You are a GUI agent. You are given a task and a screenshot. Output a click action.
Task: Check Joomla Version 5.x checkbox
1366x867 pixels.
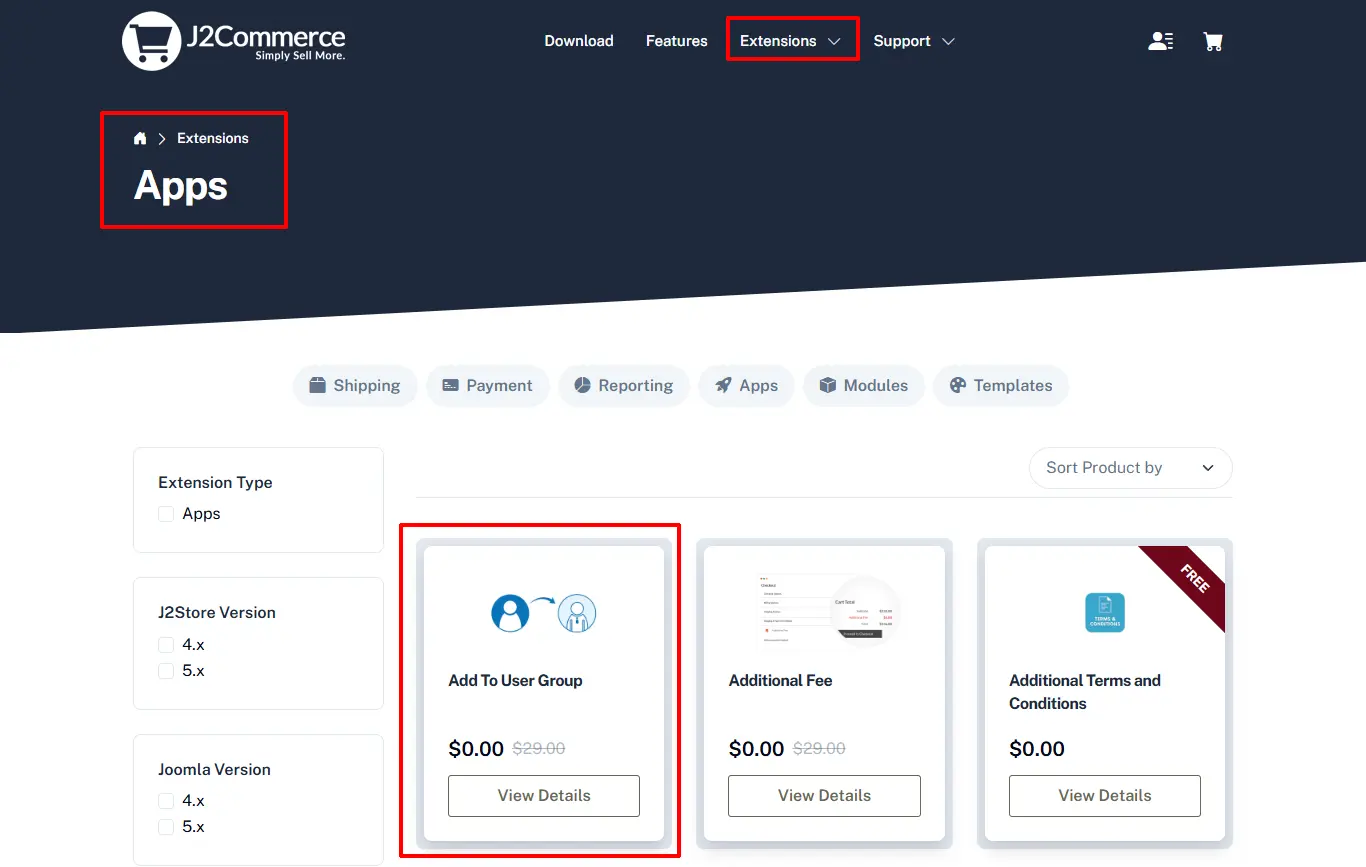click(166, 827)
